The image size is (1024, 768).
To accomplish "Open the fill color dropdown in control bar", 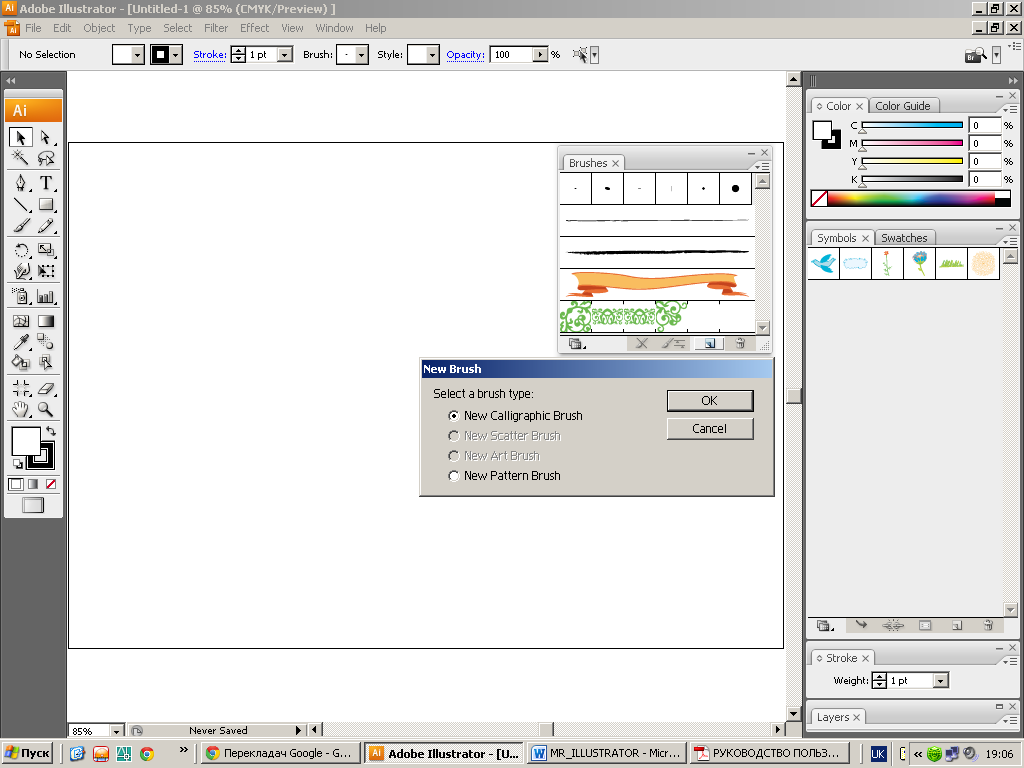I will pos(137,55).
